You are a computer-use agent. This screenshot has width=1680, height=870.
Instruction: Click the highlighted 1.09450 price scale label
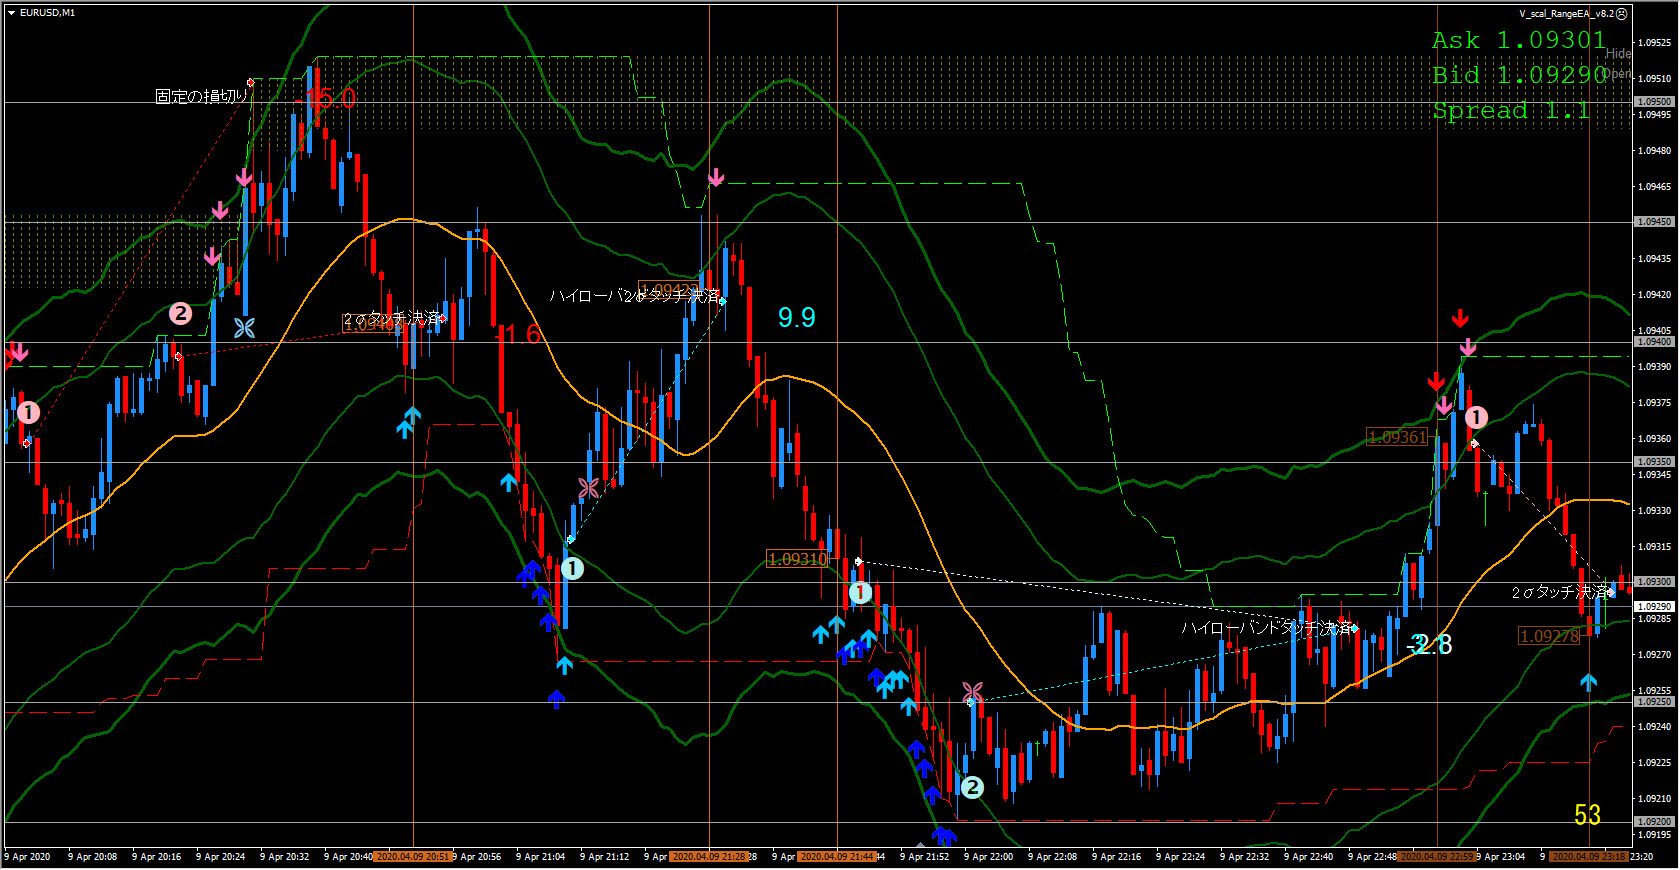pyautogui.click(x=1654, y=222)
